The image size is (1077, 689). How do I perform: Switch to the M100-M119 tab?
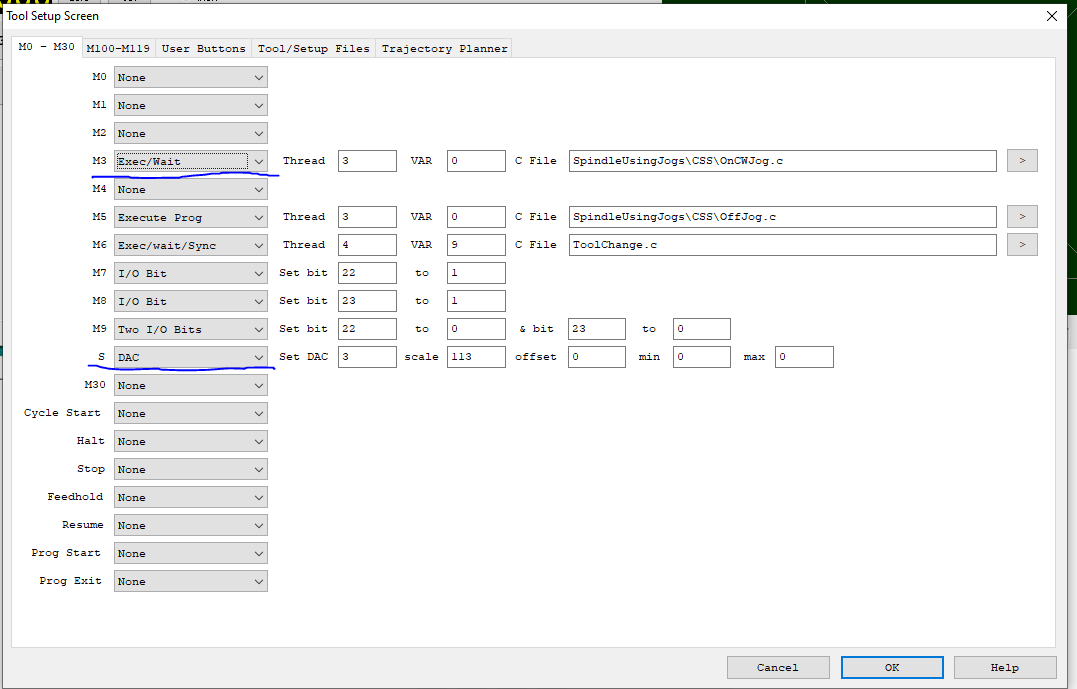point(118,48)
